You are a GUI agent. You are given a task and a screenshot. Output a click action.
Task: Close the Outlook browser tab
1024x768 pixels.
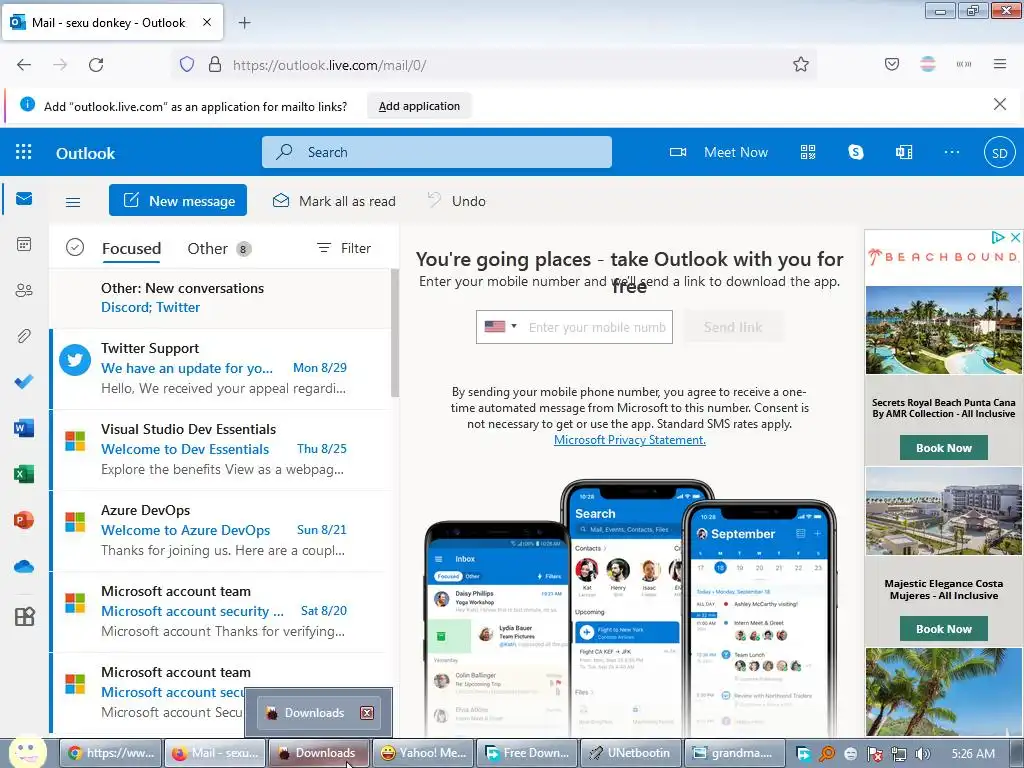coord(206,22)
